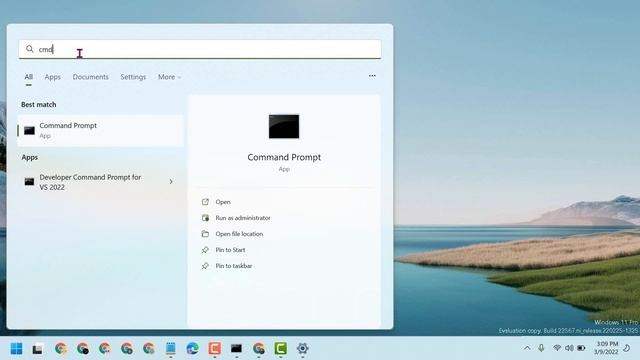Select the Command Prompt best match result

(x=100, y=131)
